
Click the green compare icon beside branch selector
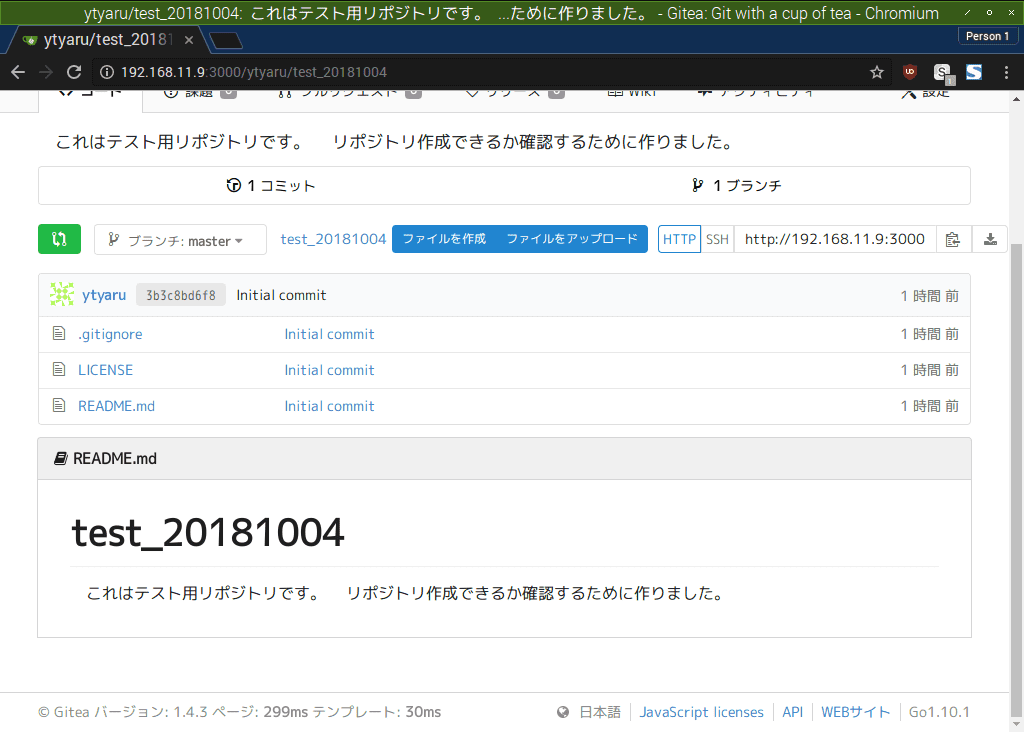click(x=59, y=239)
